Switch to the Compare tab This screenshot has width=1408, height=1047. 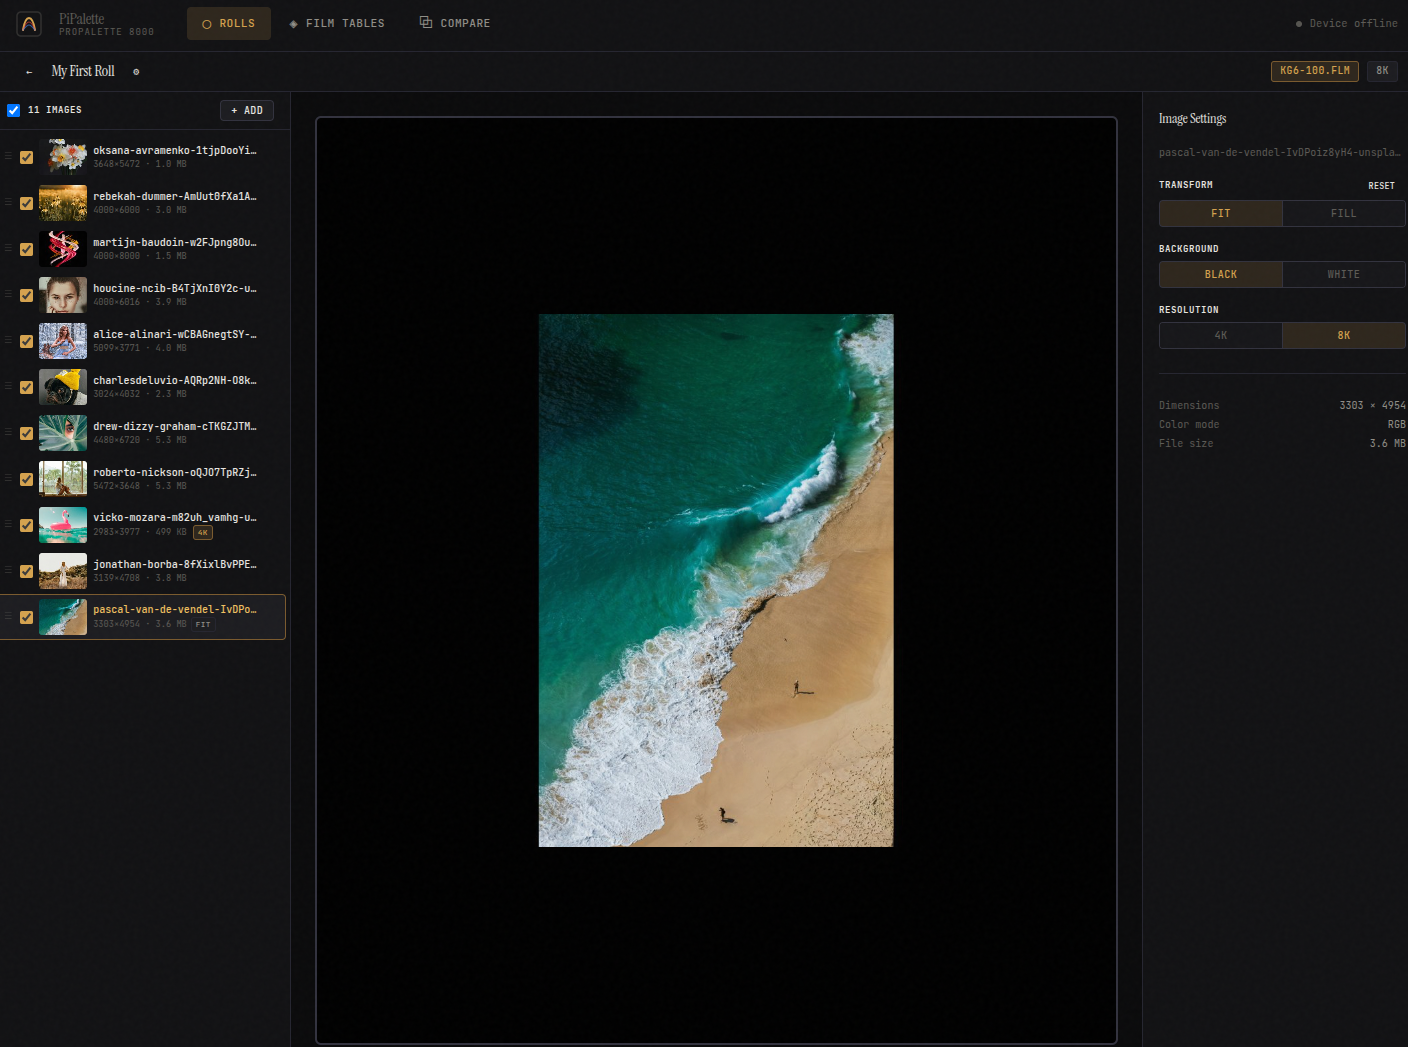pyautogui.click(x=455, y=23)
